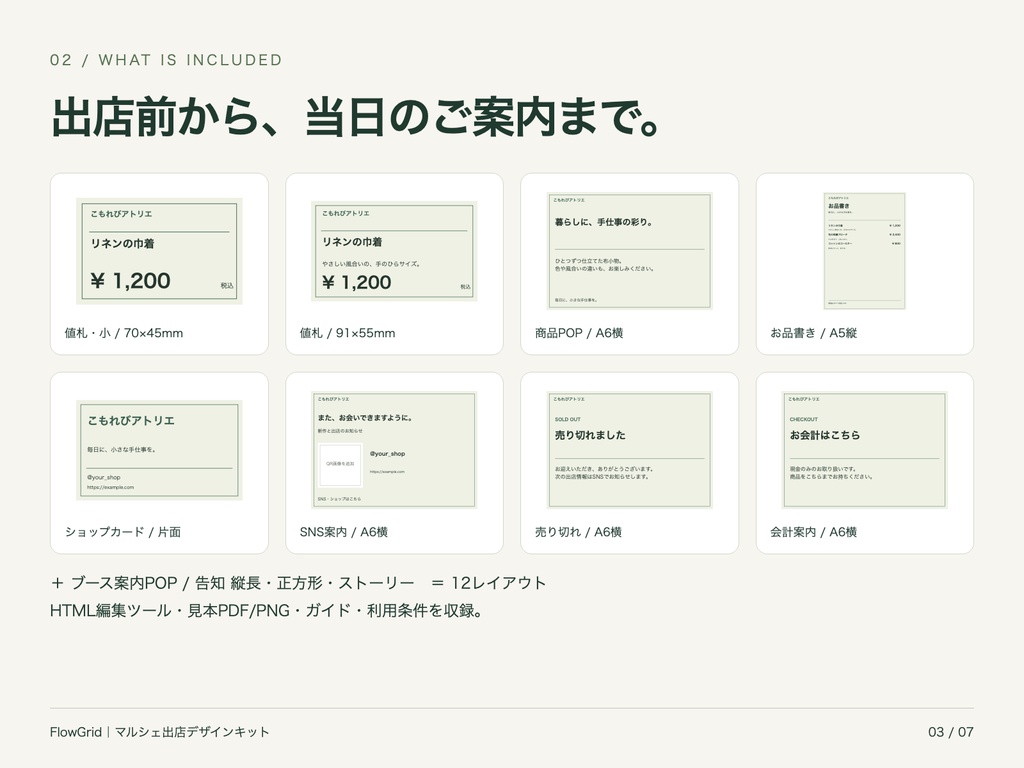Click 売り切れました inside the sold out preview
The height and width of the screenshot is (768, 1024).
(590, 435)
